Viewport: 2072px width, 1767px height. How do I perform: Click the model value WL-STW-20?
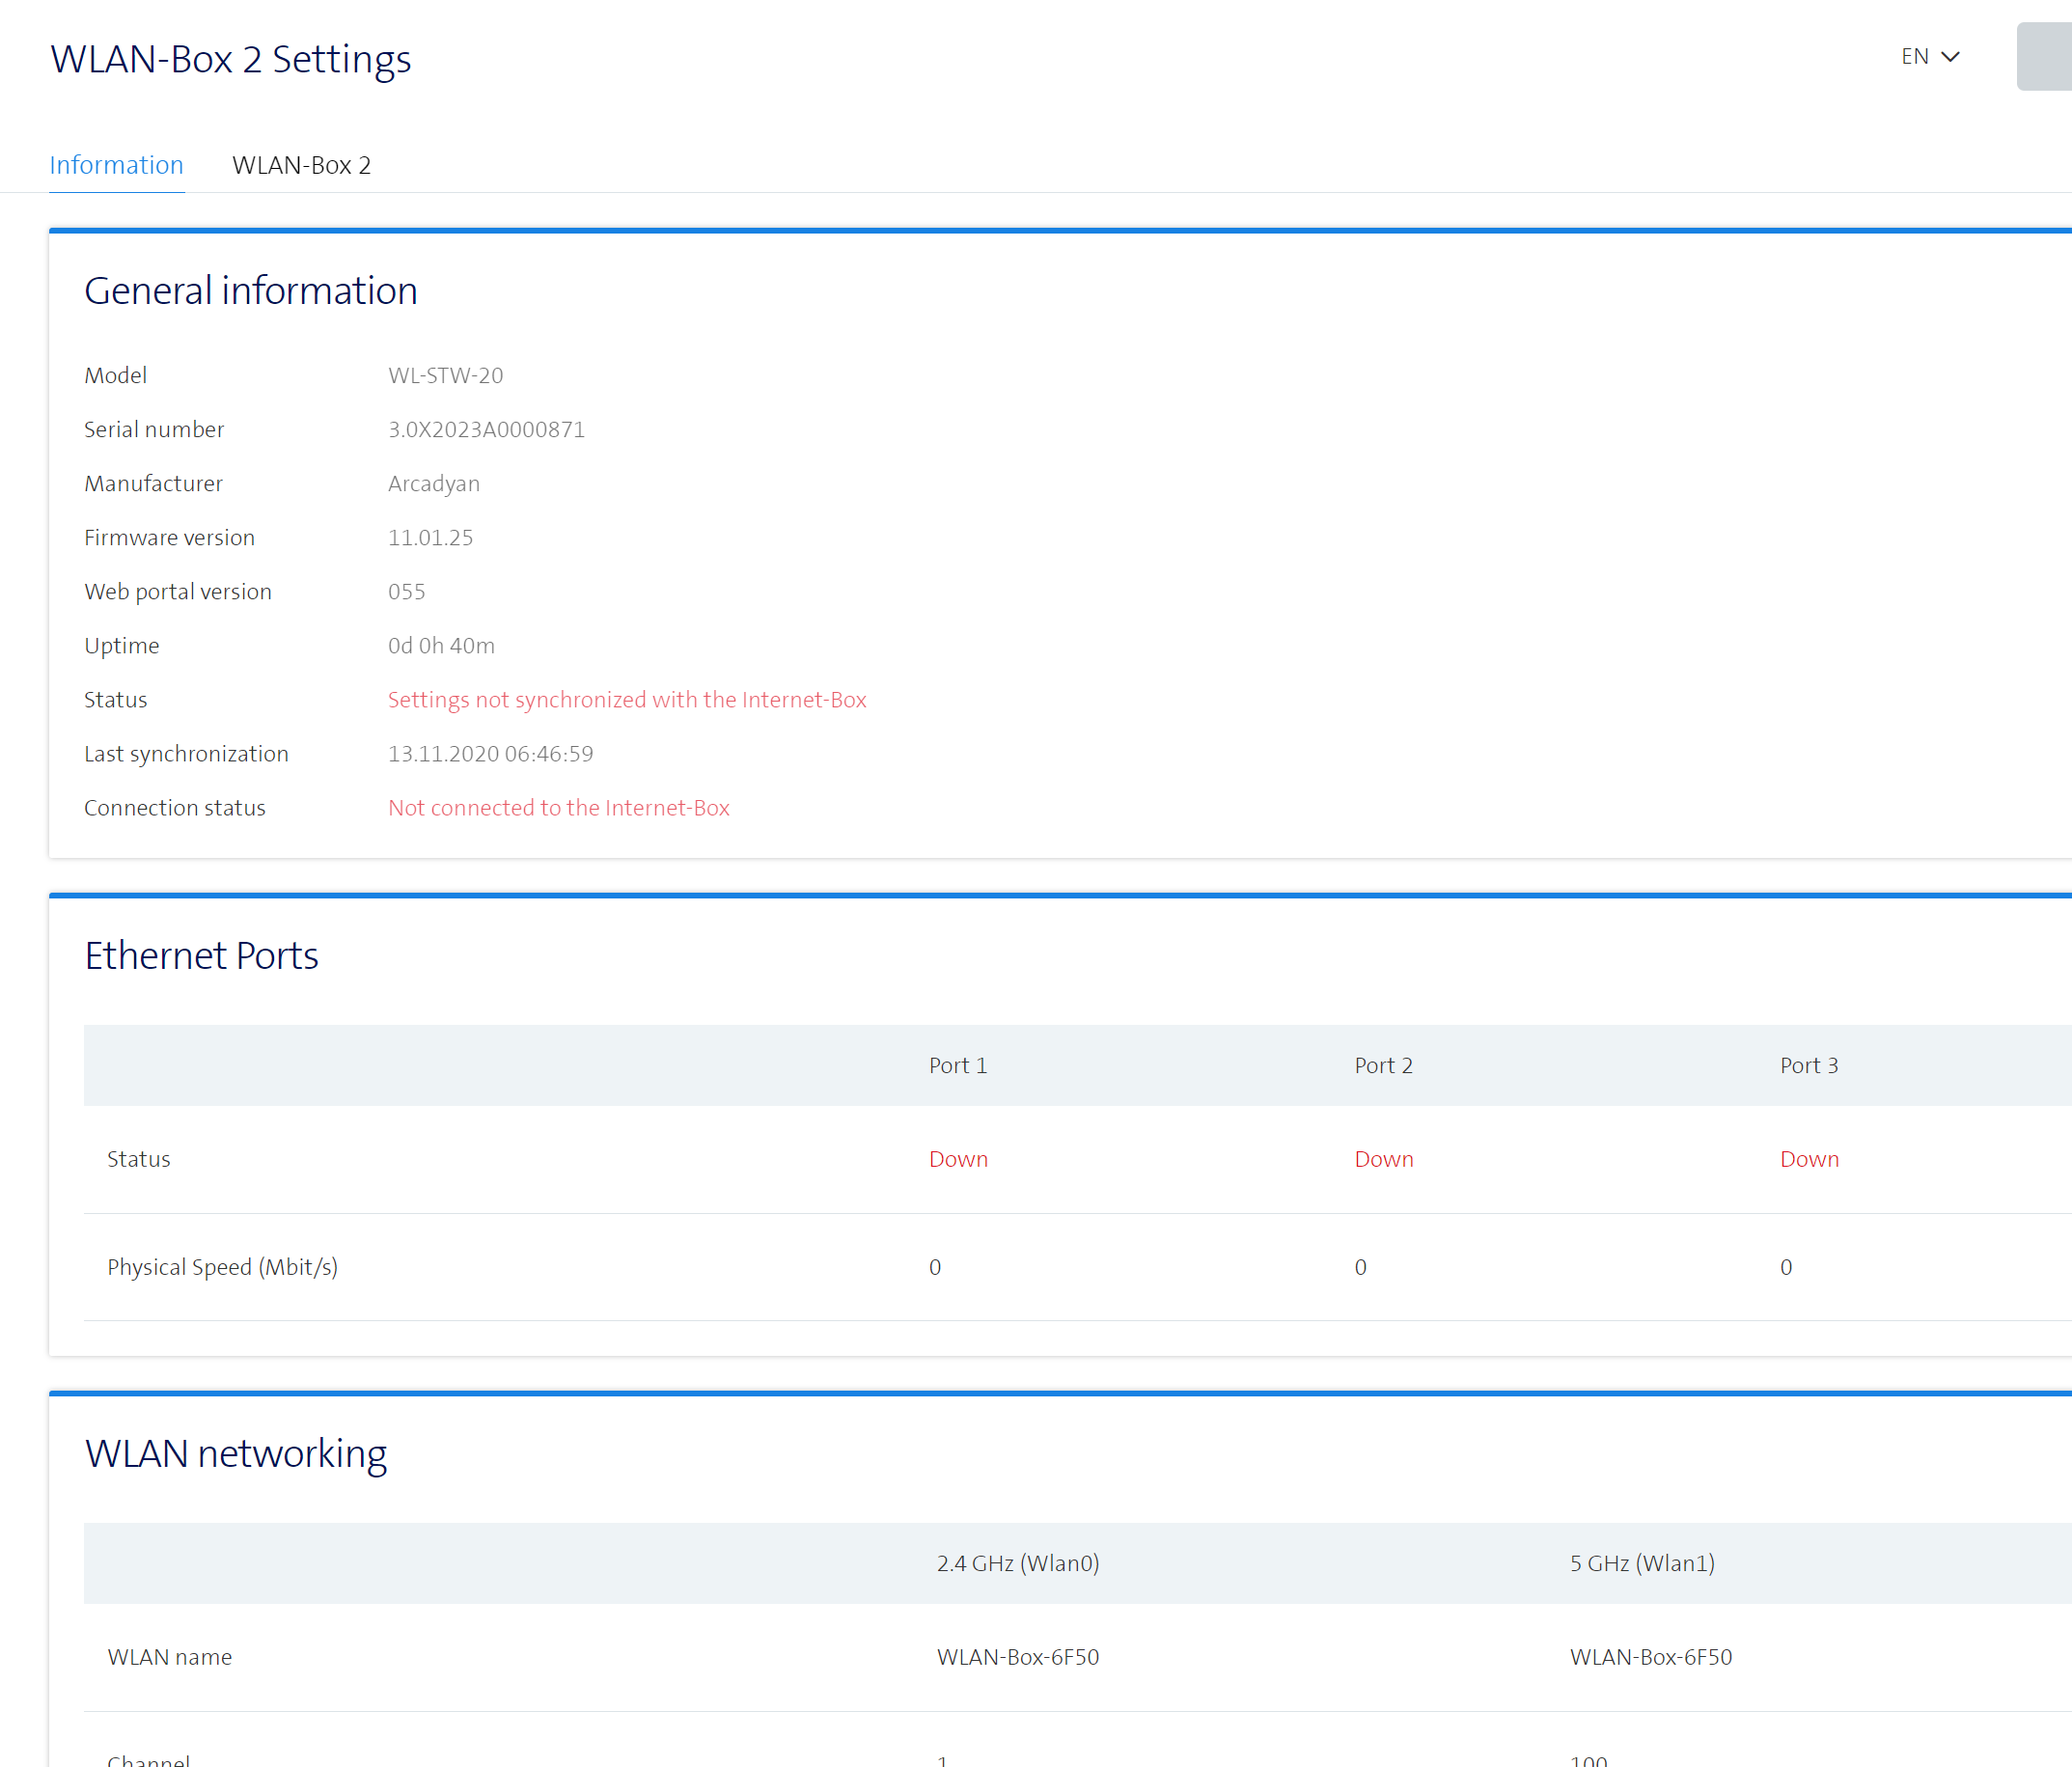tap(445, 375)
